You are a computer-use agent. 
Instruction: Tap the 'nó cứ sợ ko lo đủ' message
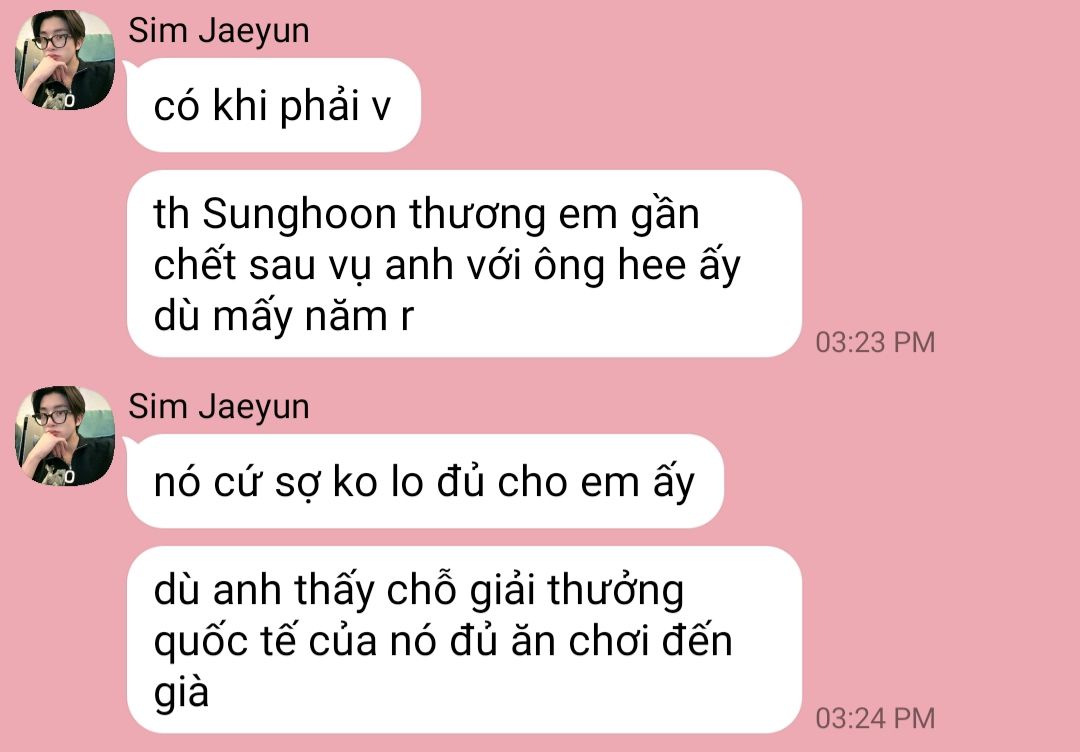coord(425,481)
